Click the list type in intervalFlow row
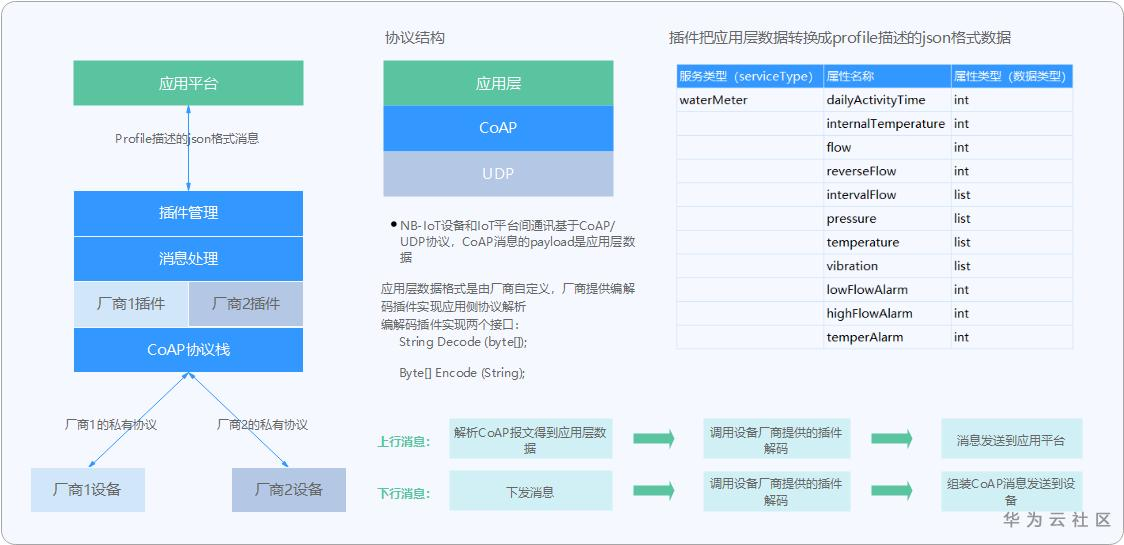The height and width of the screenshot is (545, 1124). point(1012,194)
